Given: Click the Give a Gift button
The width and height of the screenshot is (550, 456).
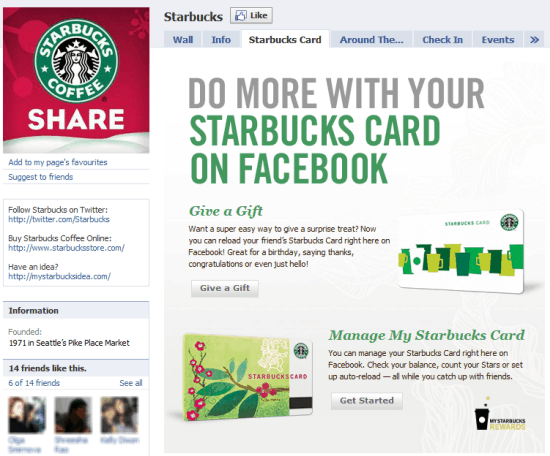Looking at the screenshot, I should (x=225, y=288).
